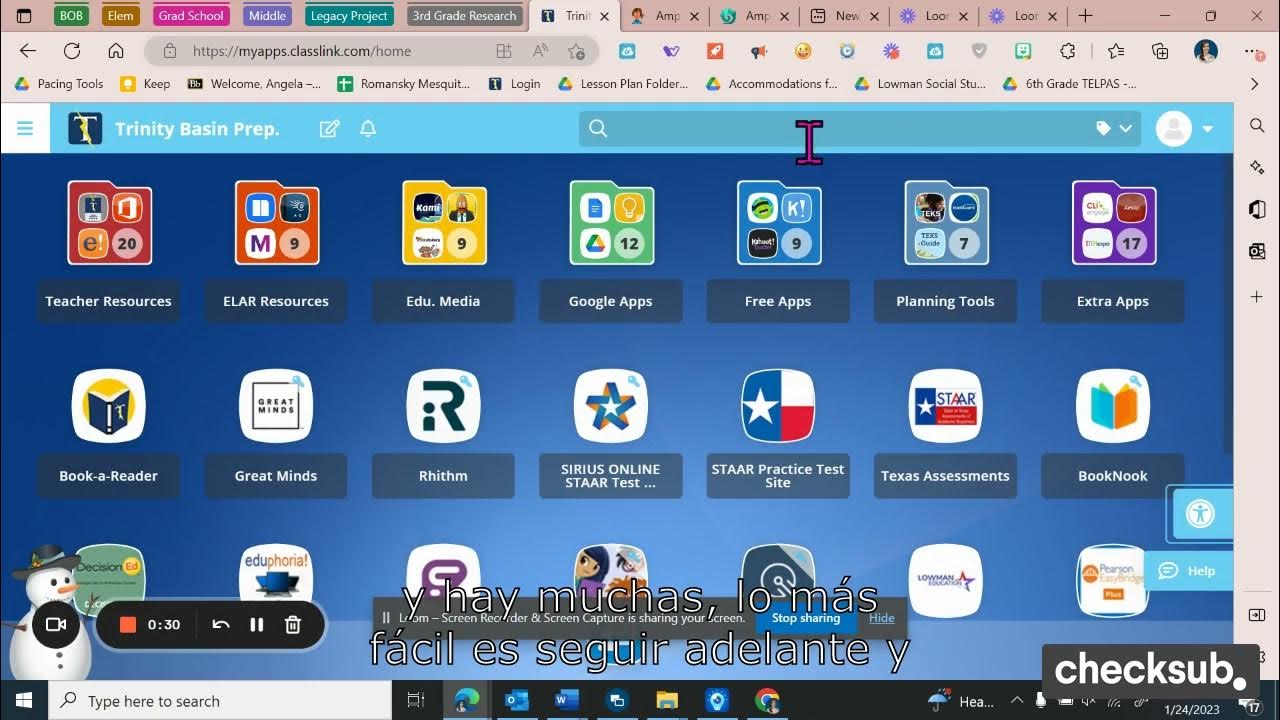The image size is (1280, 720).
Task: Switch to the Elem tab group
Action: coord(121,16)
